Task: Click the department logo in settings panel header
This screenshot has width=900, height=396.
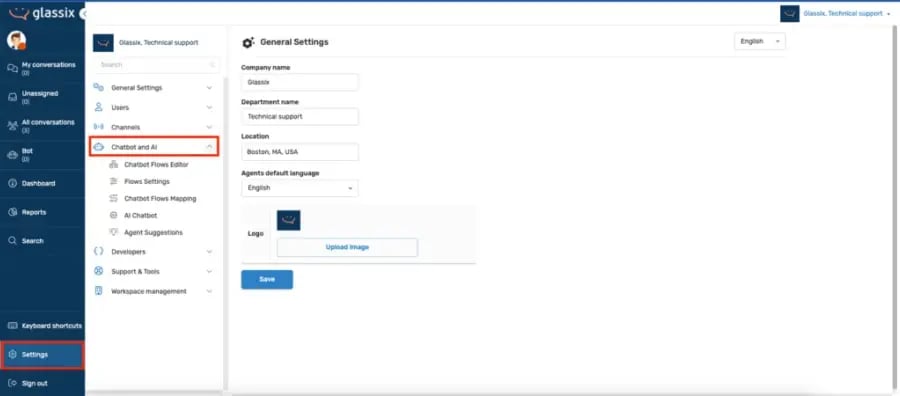Action: pyautogui.click(x=103, y=42)
